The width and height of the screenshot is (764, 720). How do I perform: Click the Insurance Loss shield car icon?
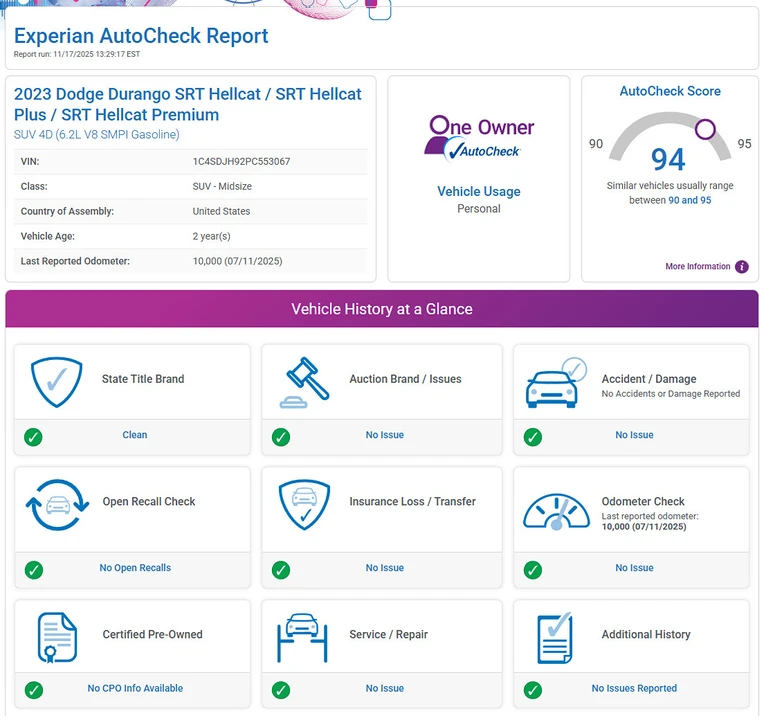(305, 505)
